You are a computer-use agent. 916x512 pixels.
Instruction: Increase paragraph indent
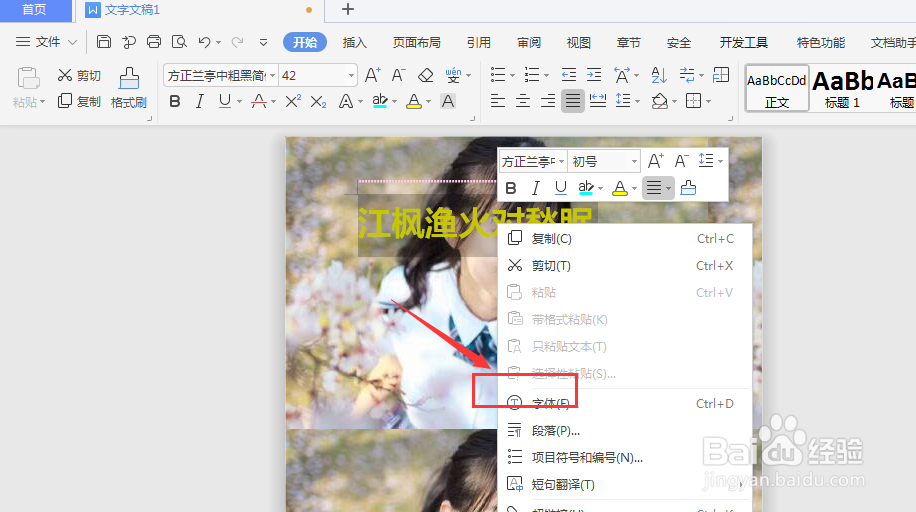[594, 75]
